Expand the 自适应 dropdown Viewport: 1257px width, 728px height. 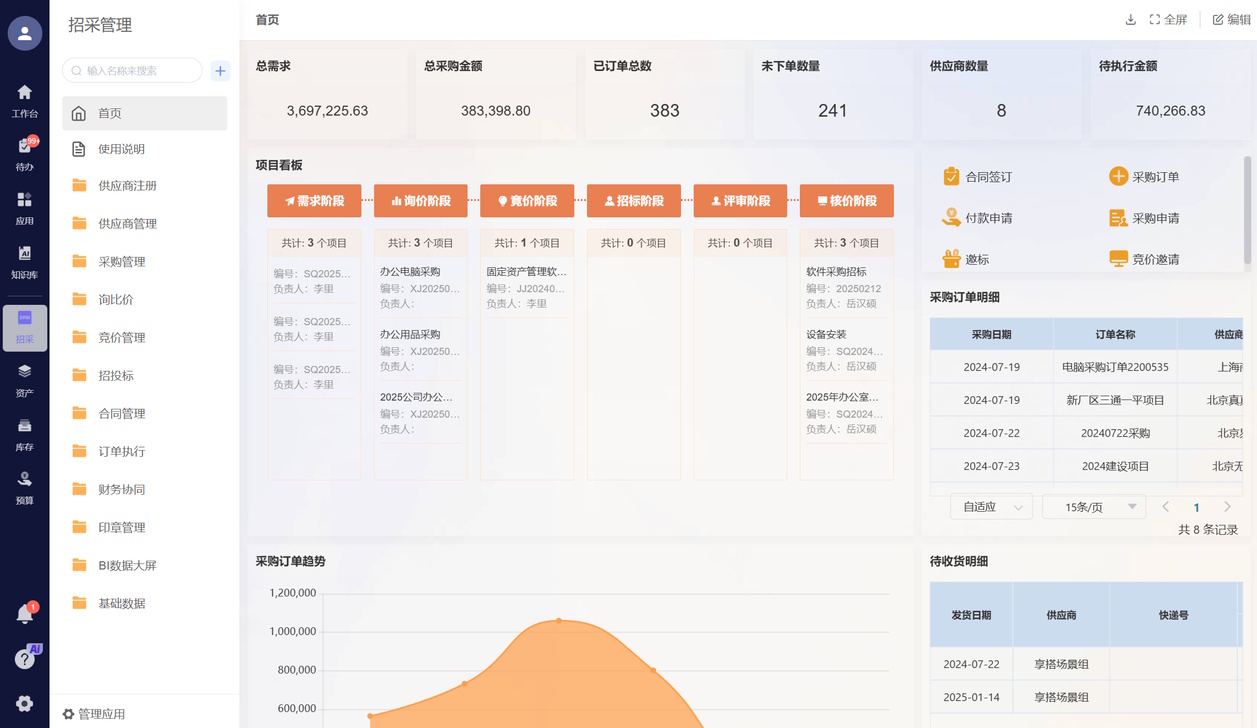click(x=991, y=507)
